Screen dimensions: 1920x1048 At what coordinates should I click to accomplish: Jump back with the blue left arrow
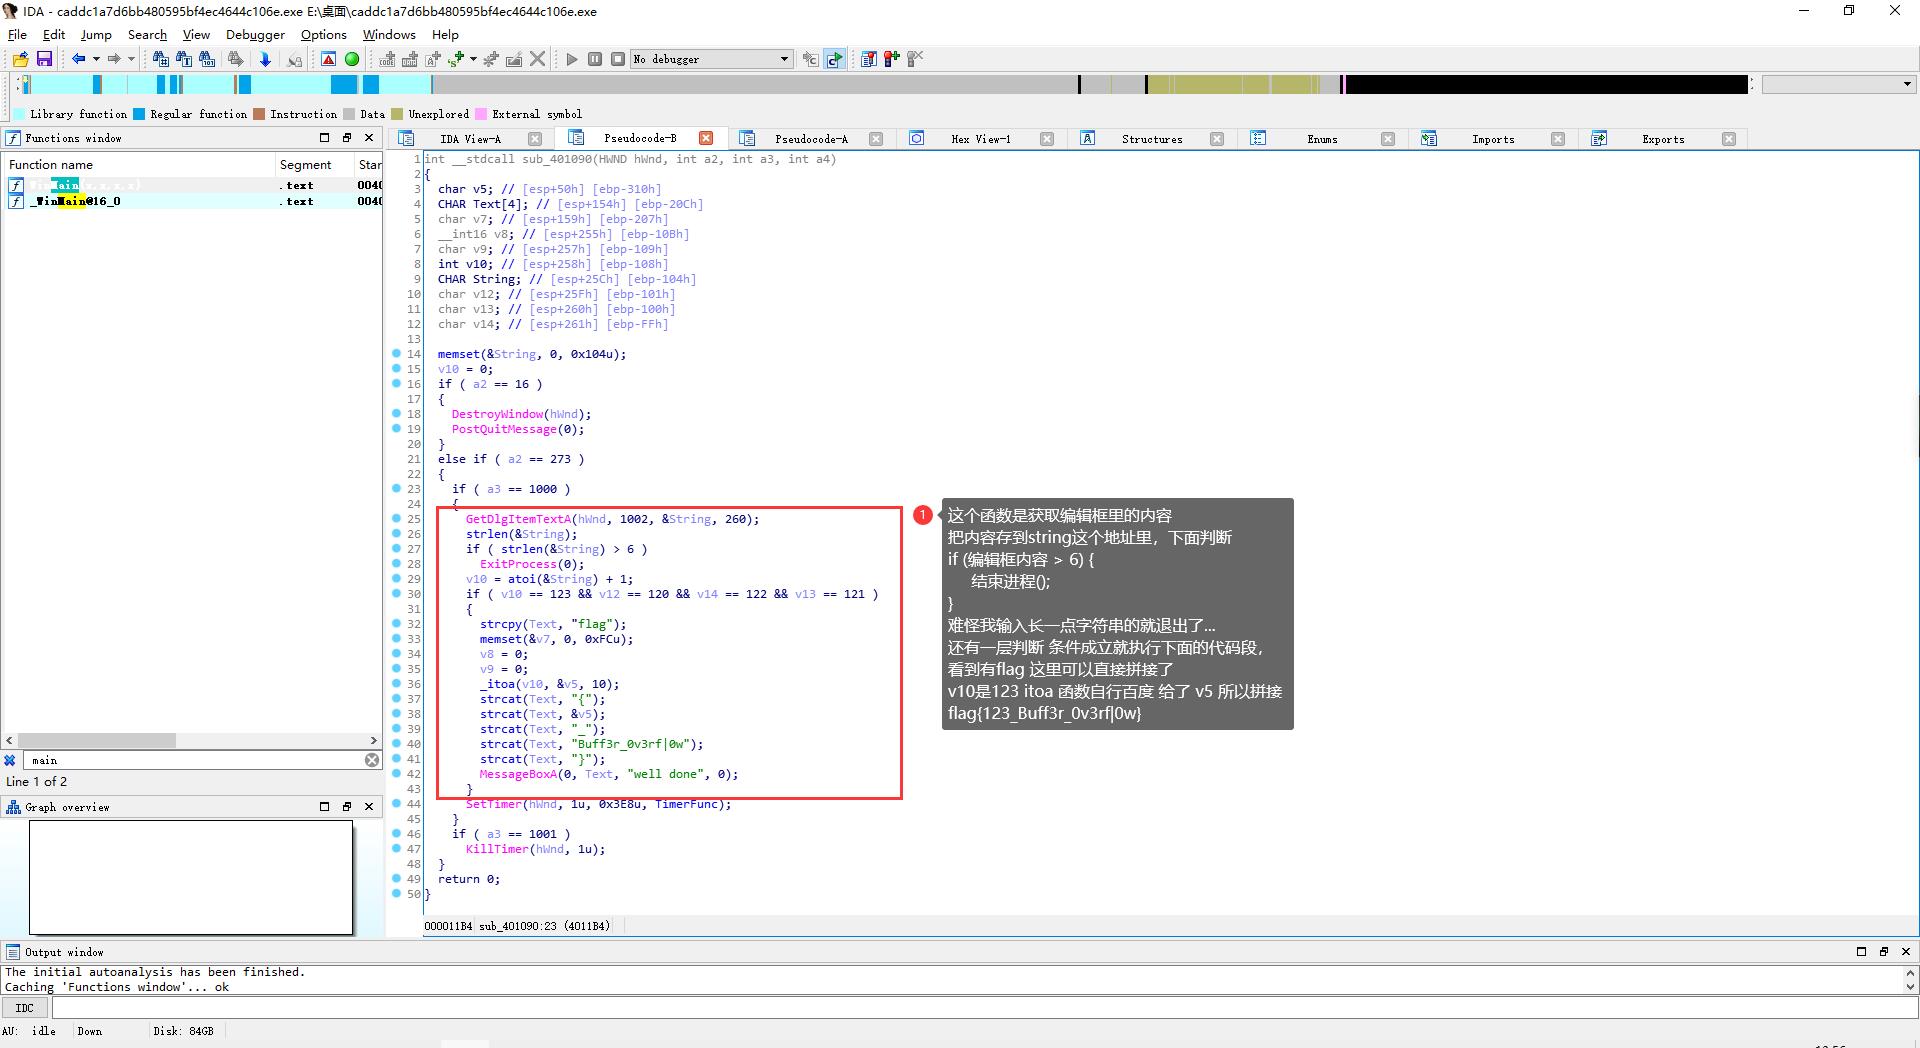click(x=78, y=59)
